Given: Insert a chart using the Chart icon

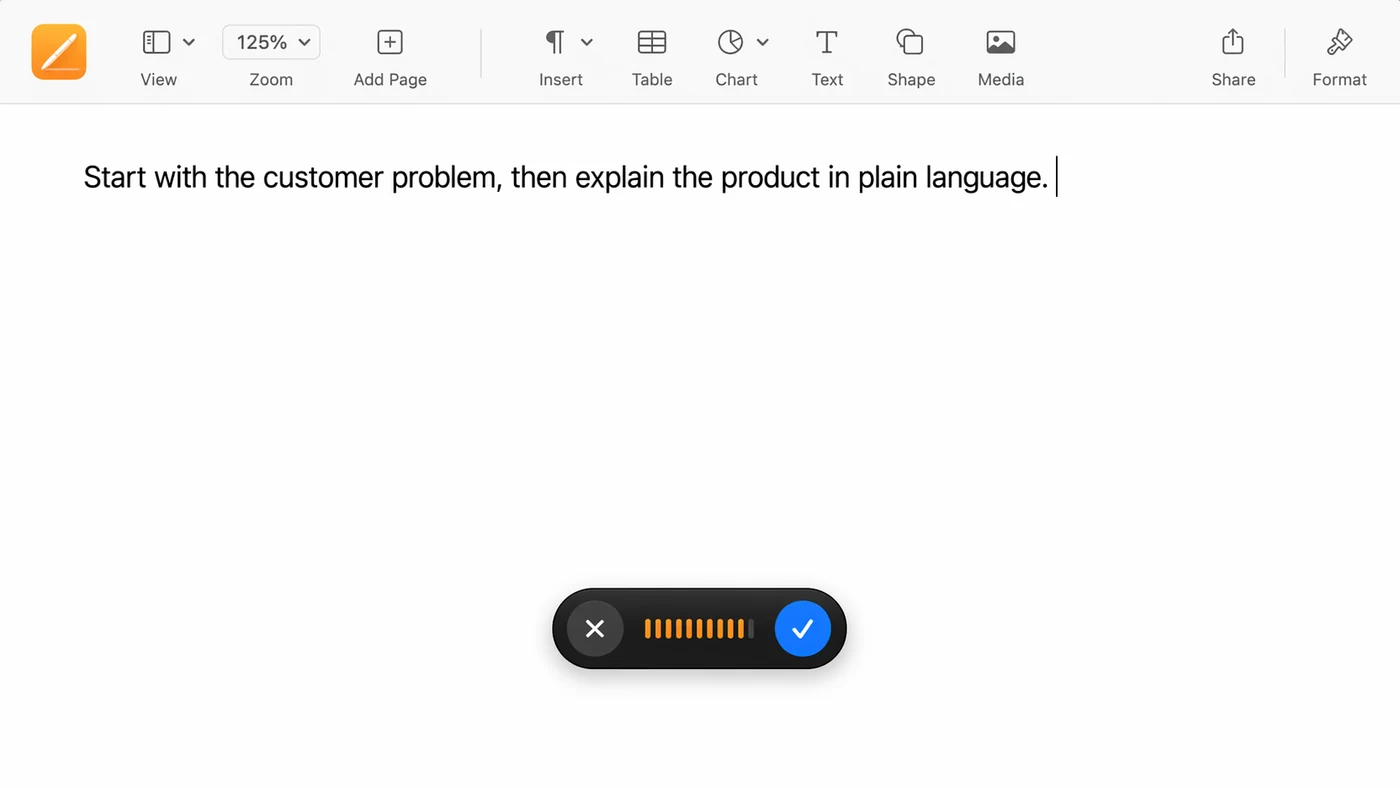Looking at the screenshot, I should (x=729, y=42).
